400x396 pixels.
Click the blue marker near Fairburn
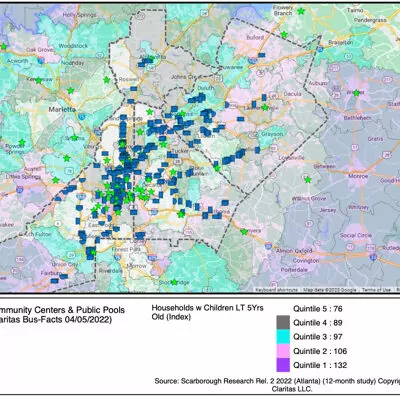63,276
